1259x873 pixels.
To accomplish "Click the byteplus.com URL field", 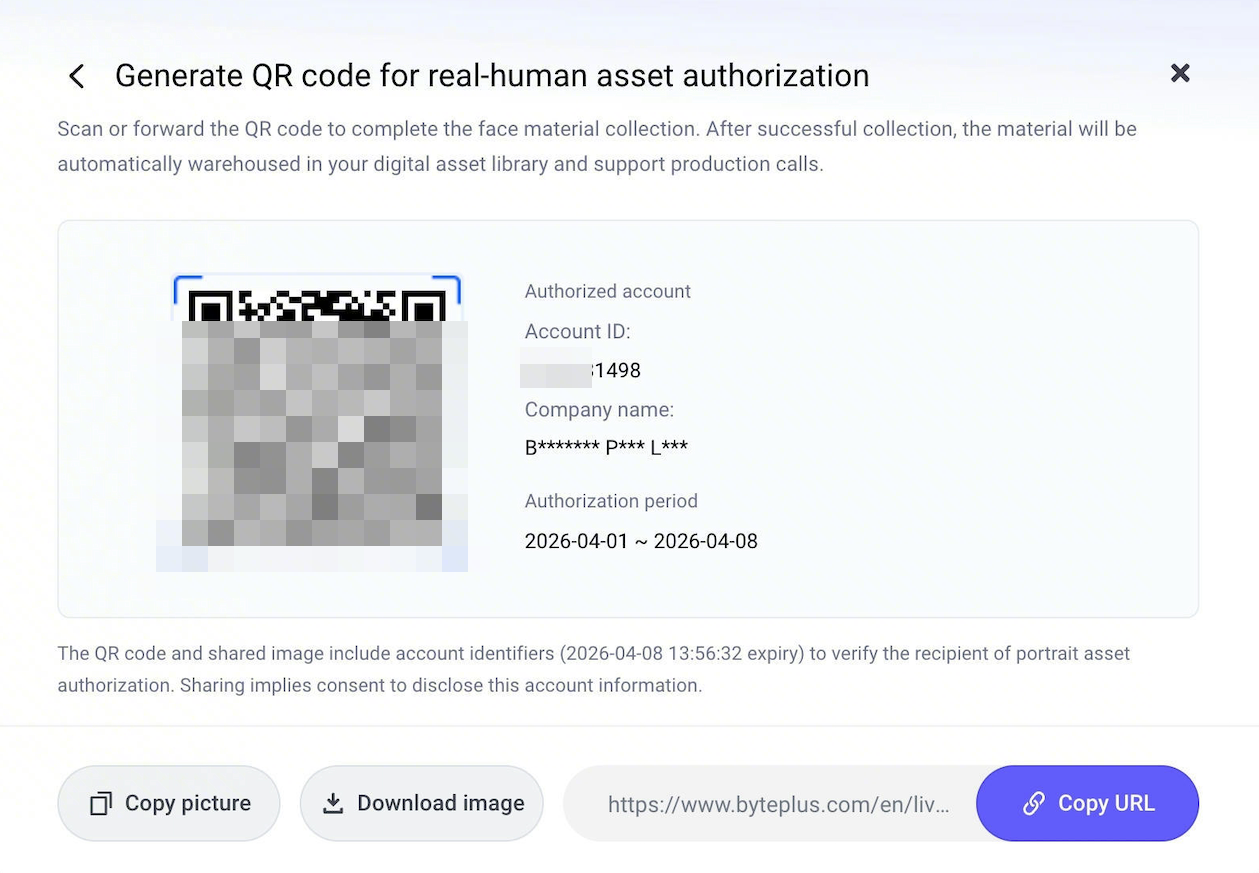I will pyautogui.click(x=778, y=804).
